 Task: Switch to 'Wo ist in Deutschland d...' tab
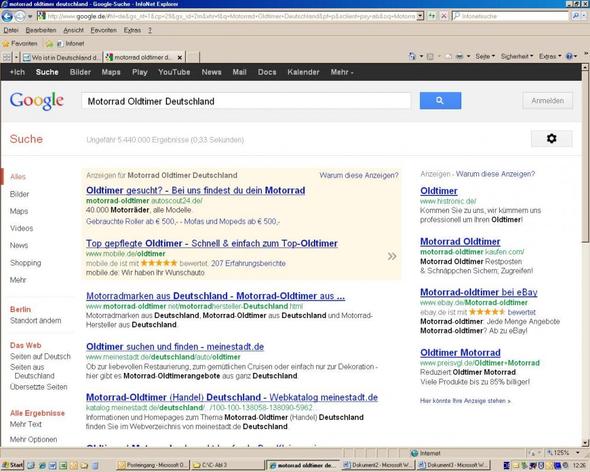tap(61, 57)
